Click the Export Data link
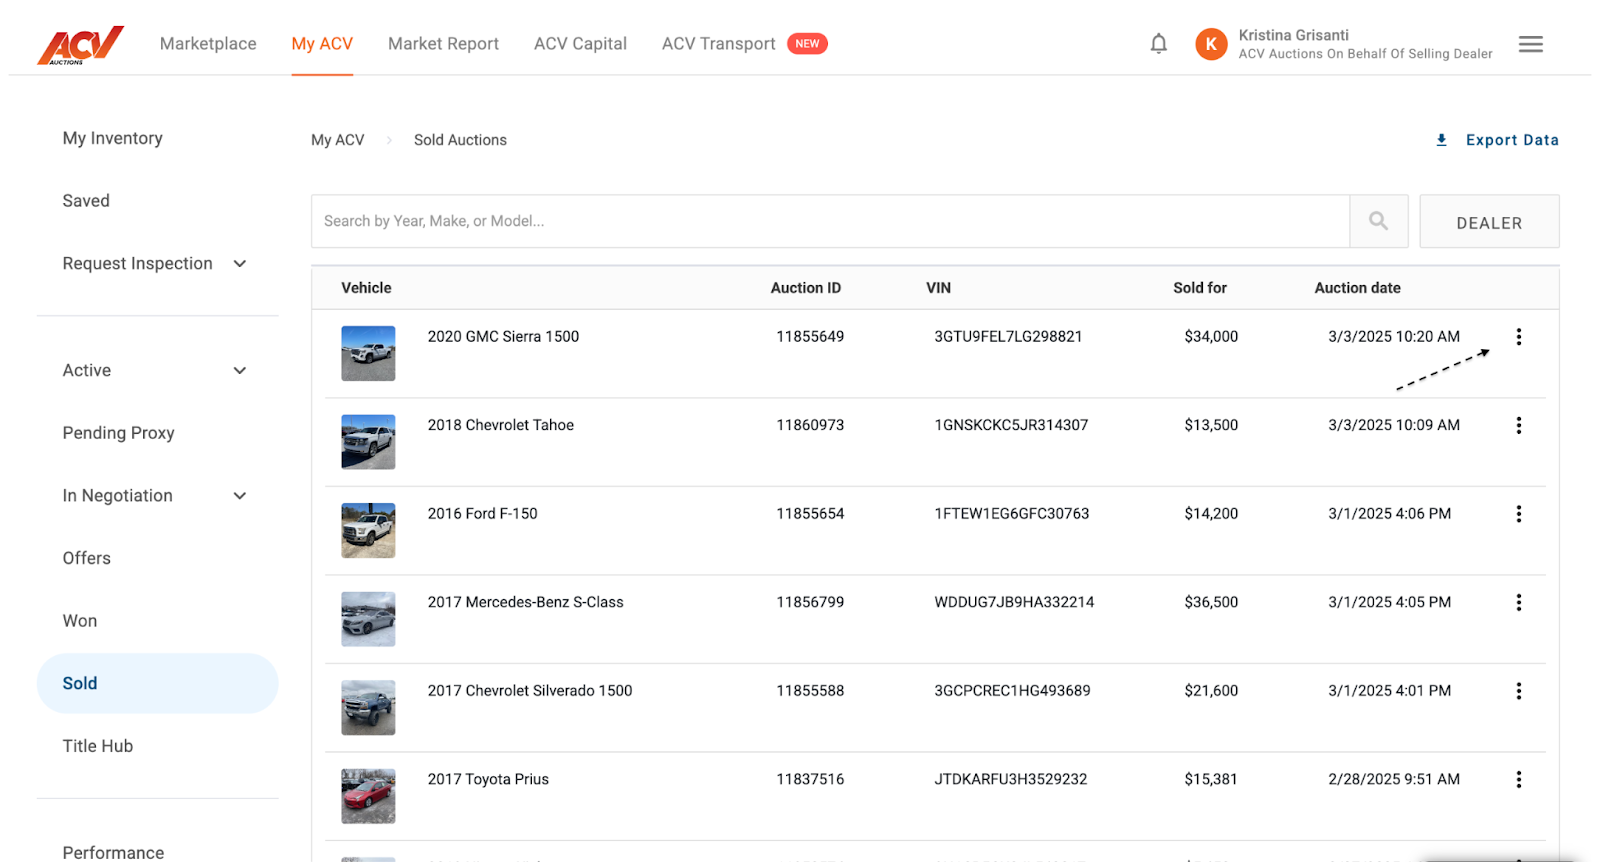 1512,140
